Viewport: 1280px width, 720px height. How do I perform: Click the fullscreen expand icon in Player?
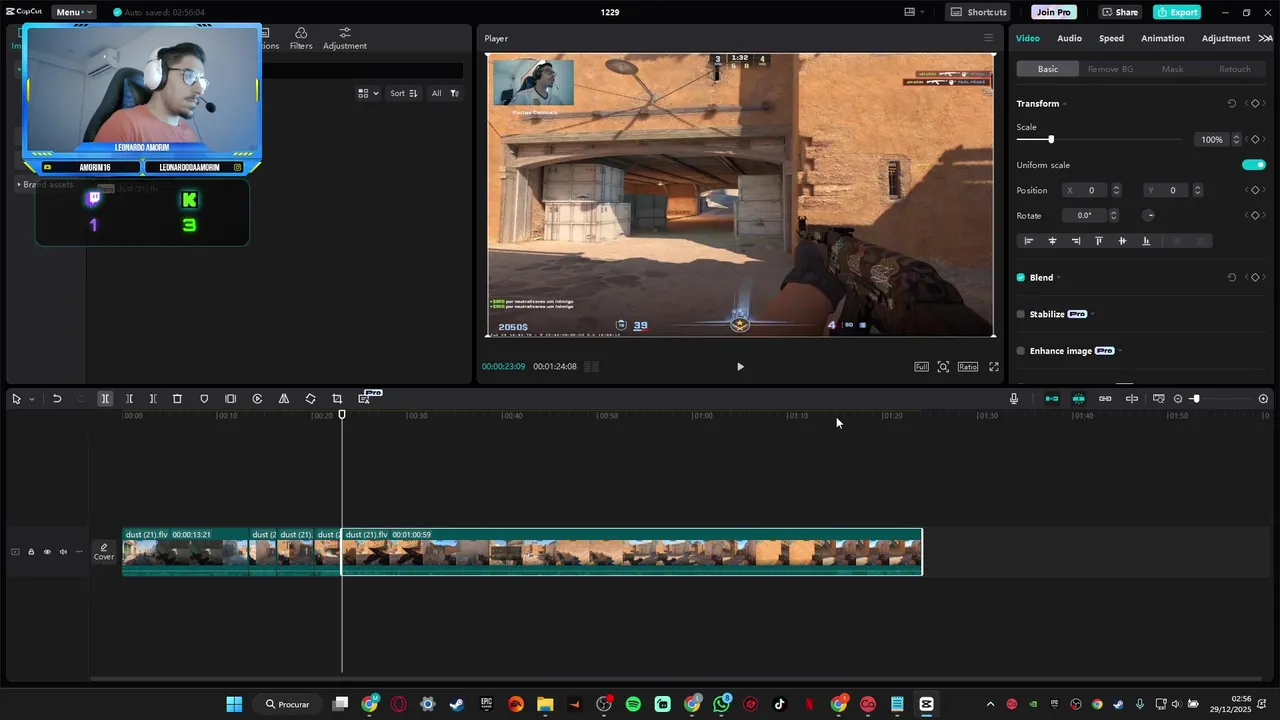(994, 367)
